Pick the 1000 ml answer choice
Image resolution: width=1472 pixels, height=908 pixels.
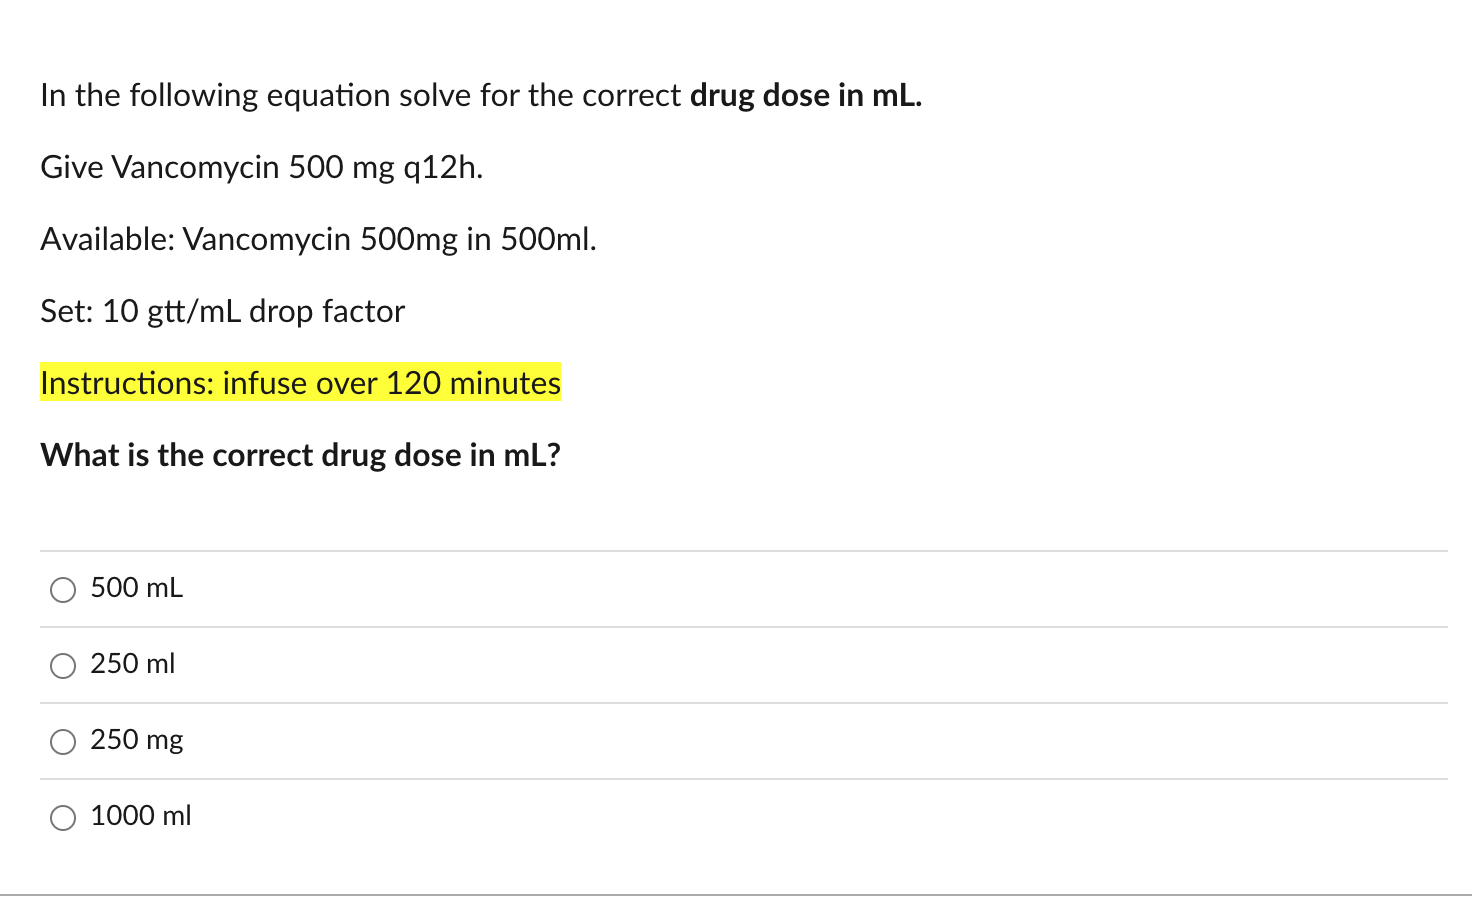62,817
